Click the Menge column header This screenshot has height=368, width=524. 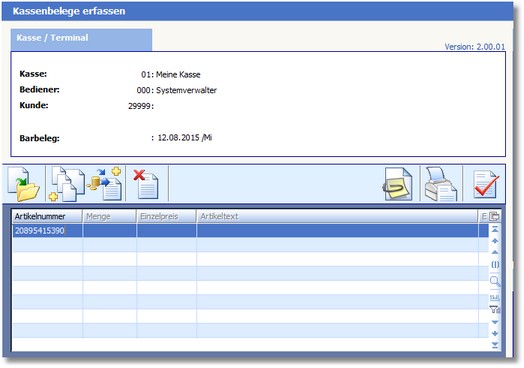tap(110, 216)
